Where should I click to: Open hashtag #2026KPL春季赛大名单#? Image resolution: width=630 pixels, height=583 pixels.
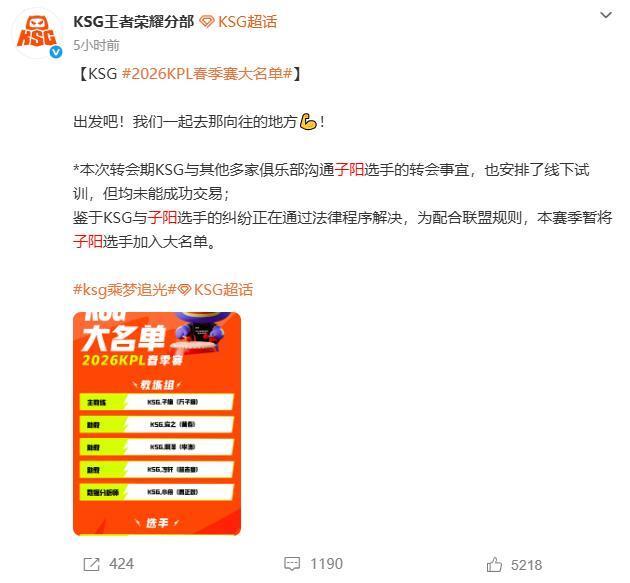[x=207, y=74]
